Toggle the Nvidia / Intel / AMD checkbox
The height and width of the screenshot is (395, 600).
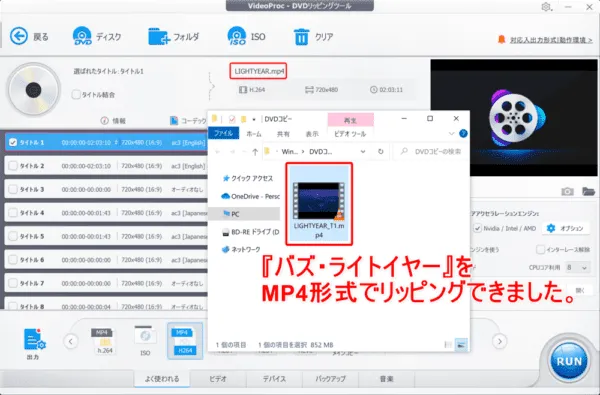(478, 228)
